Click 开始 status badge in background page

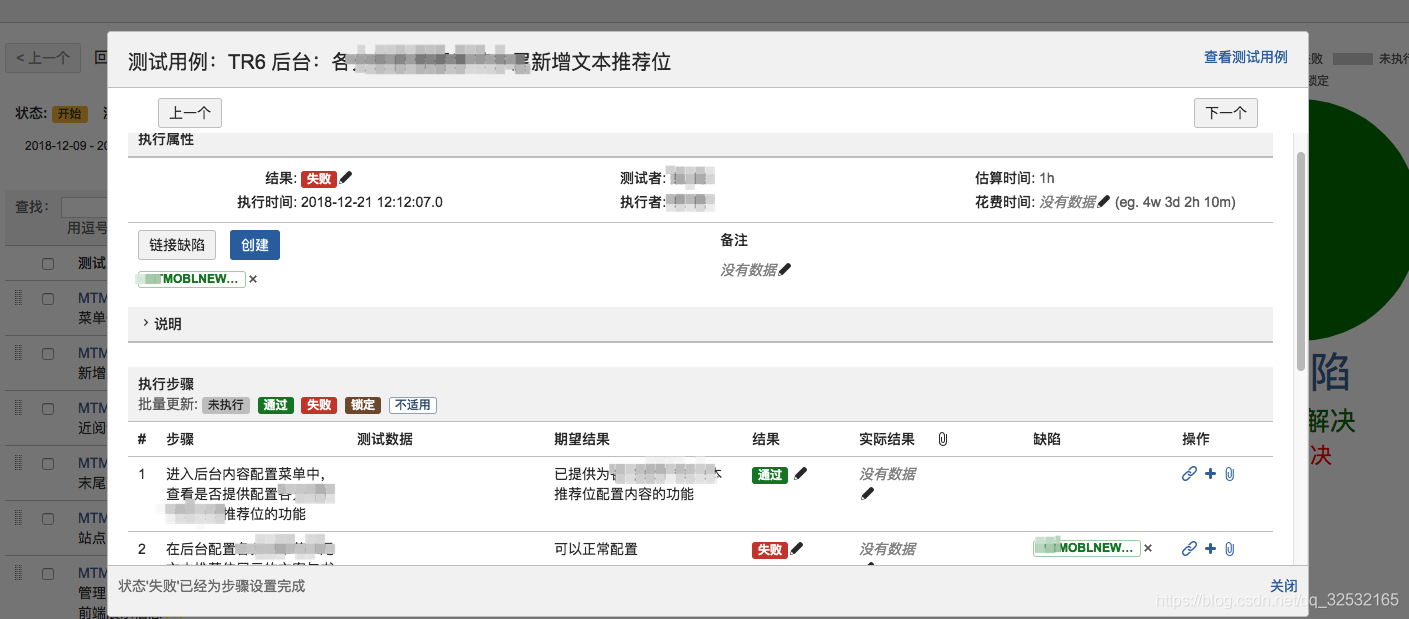70,114
